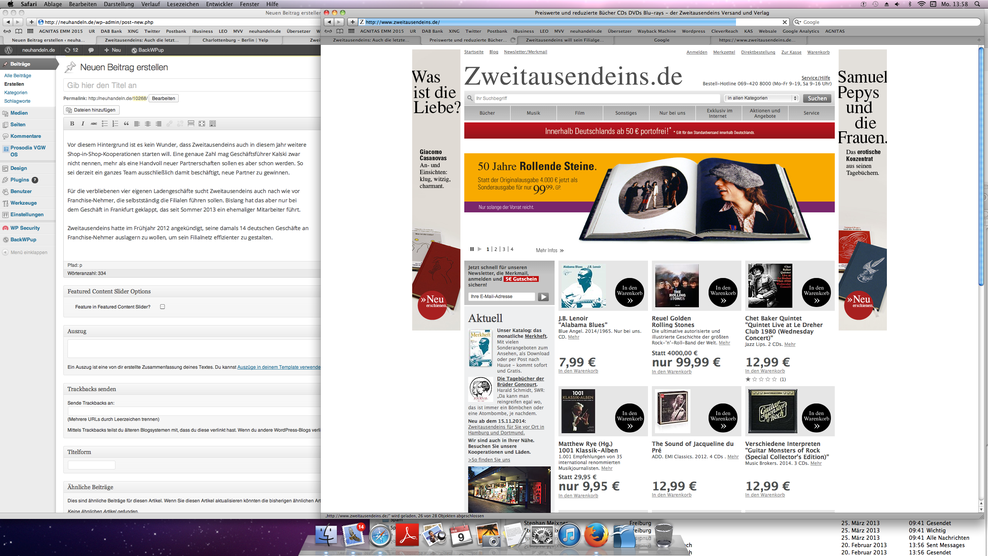
Task: Insert bulleted list in WordPress editor
Action: coord(105,124)
